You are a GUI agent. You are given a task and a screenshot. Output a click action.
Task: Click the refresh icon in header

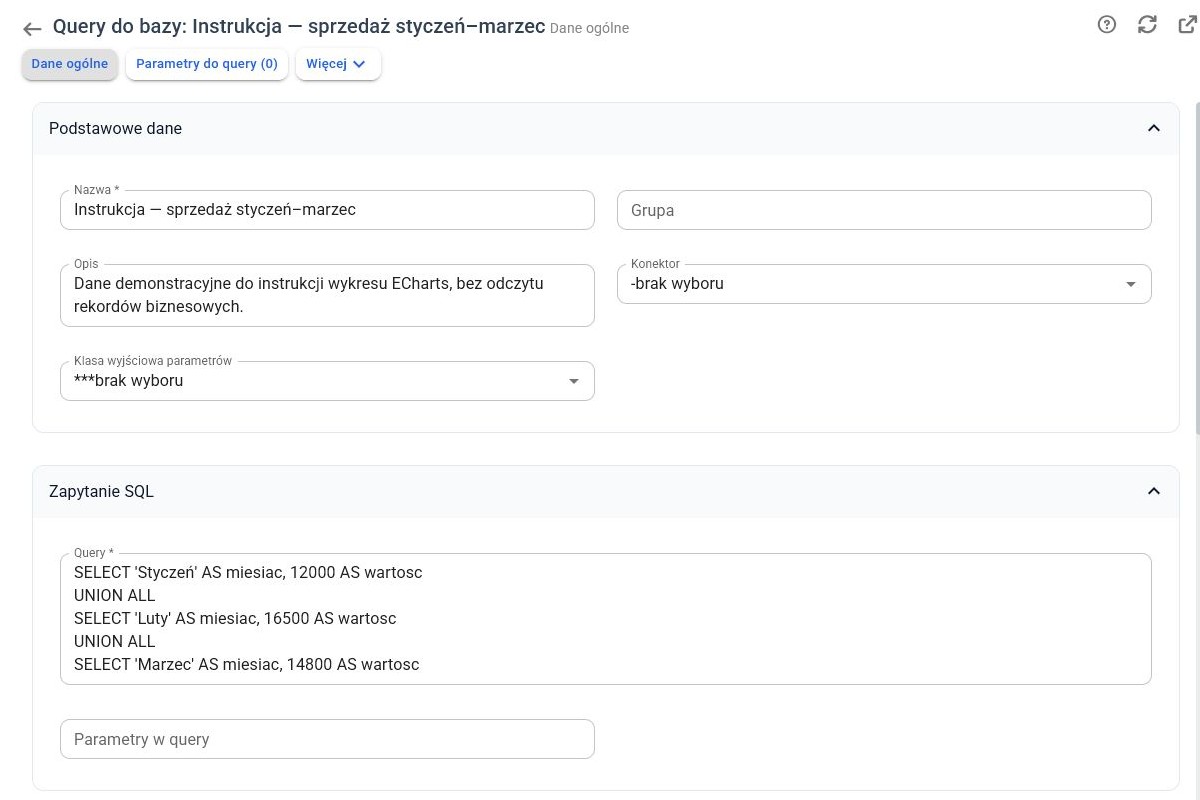click(x=1147, y=25)
